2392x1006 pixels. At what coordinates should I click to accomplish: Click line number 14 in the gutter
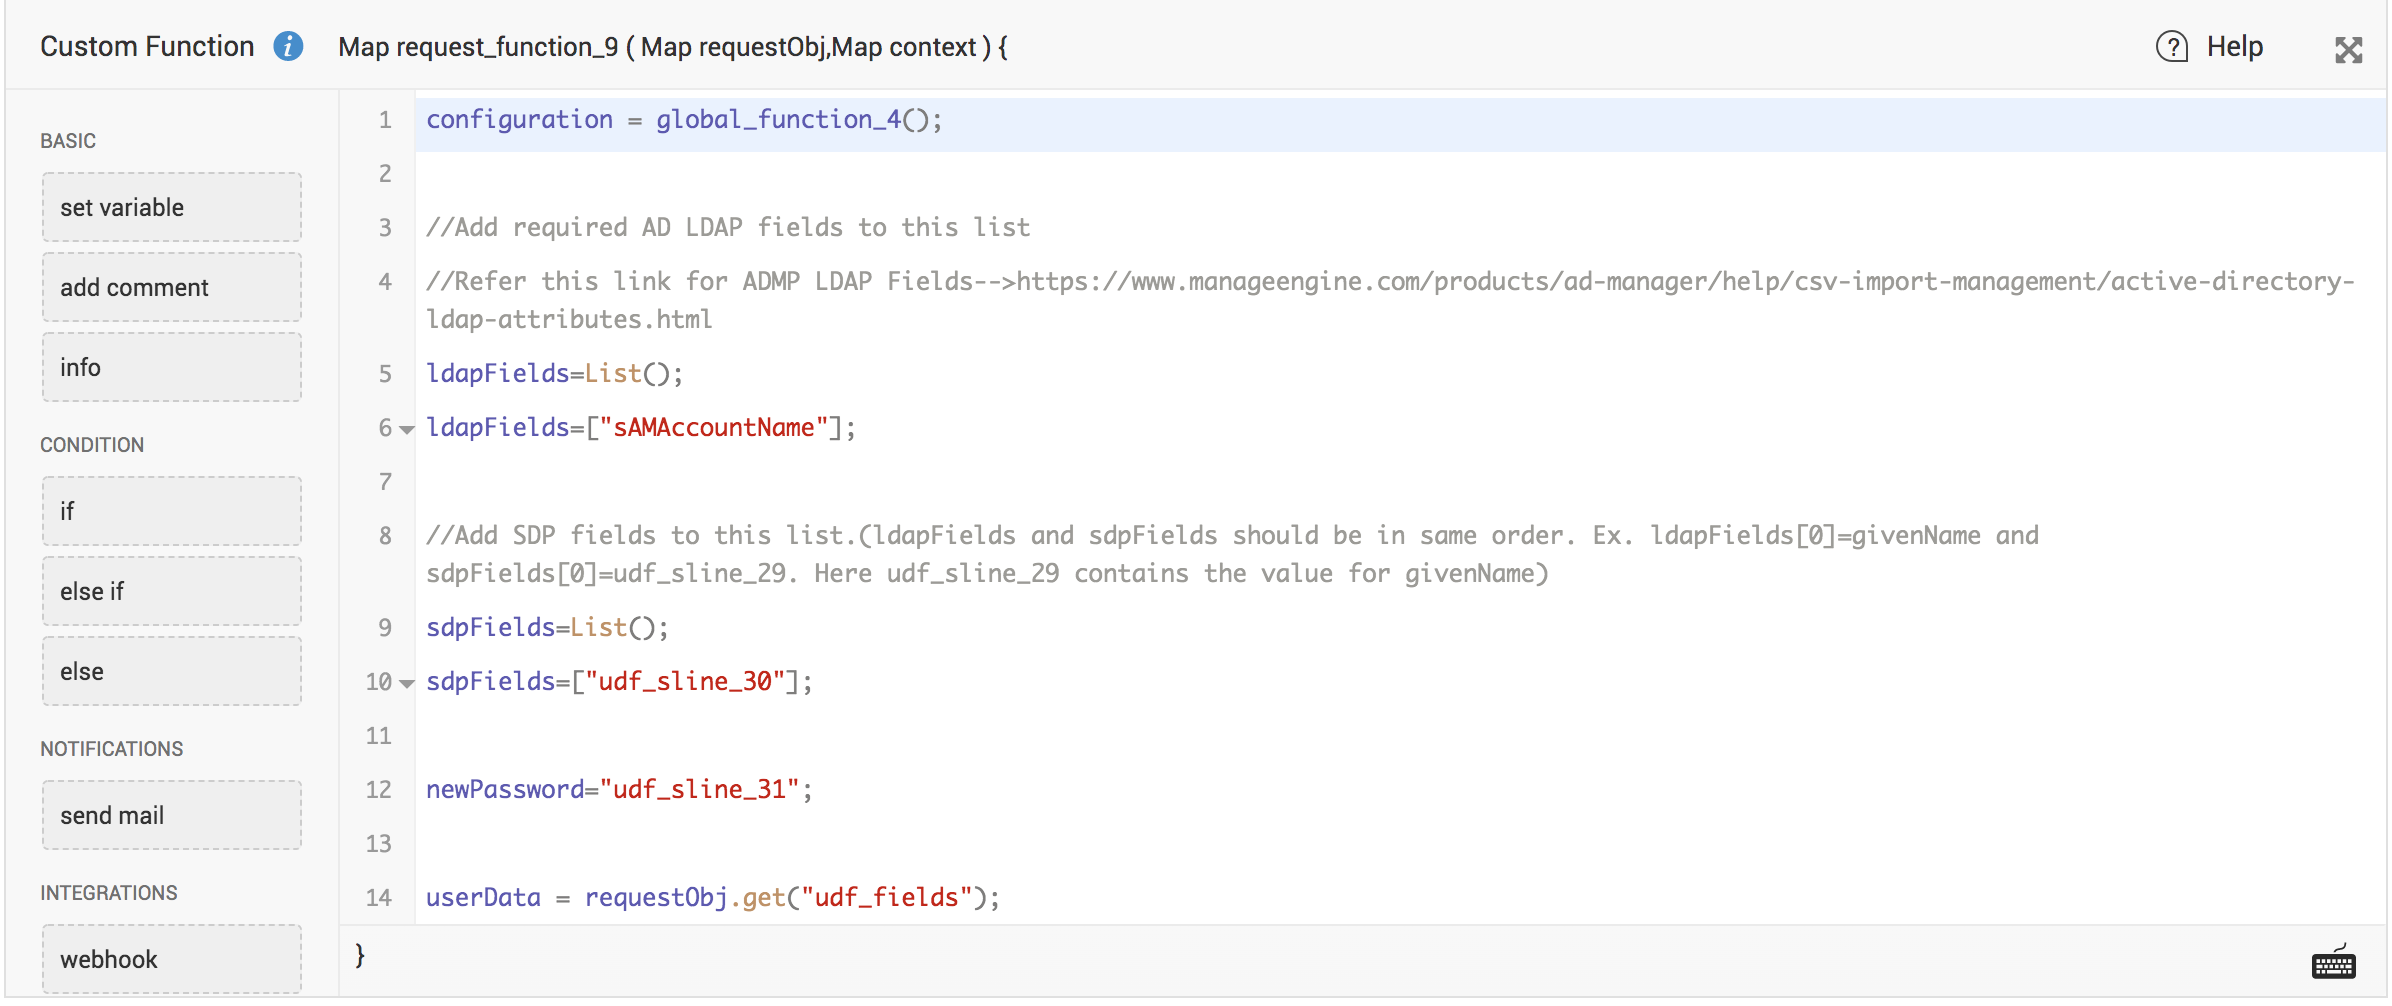point(378,898)
